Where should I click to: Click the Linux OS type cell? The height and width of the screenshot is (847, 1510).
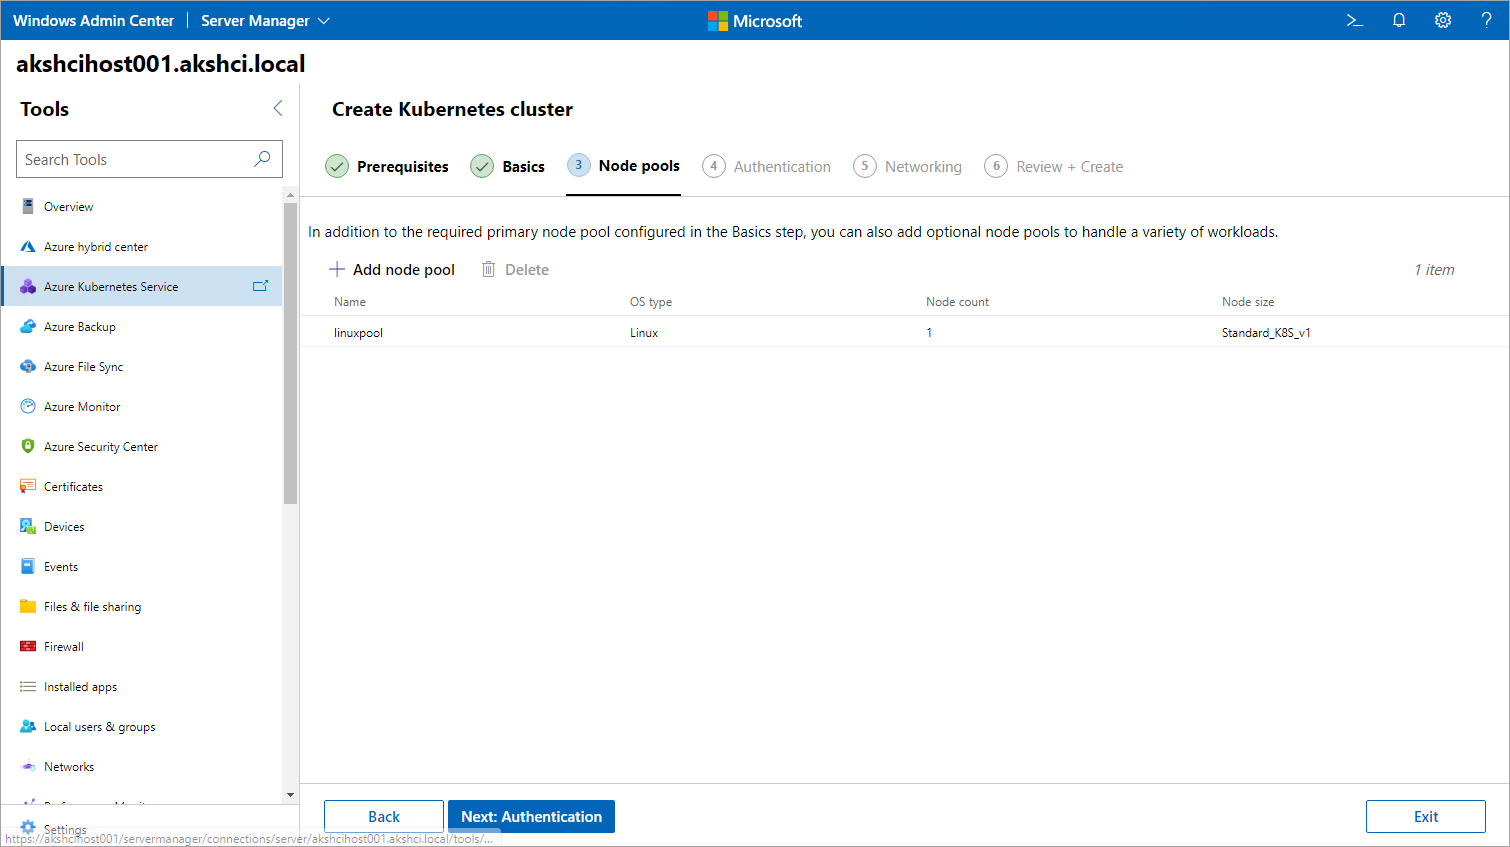(x=644, y=333)
